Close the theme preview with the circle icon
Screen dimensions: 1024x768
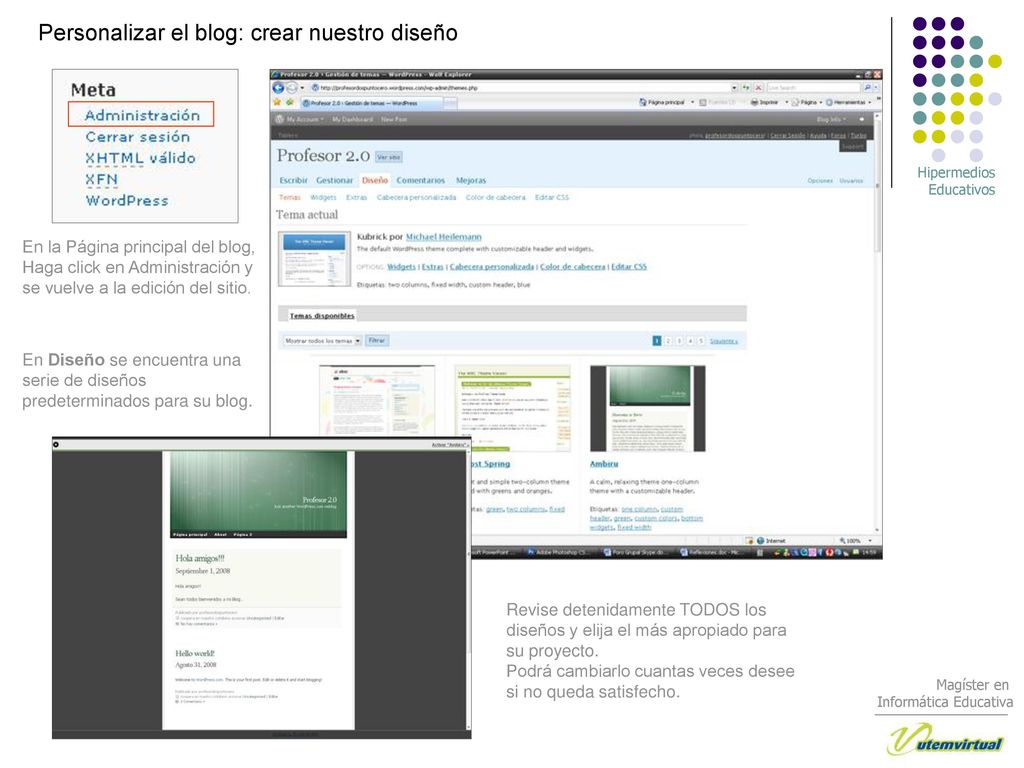click(56, 445)
